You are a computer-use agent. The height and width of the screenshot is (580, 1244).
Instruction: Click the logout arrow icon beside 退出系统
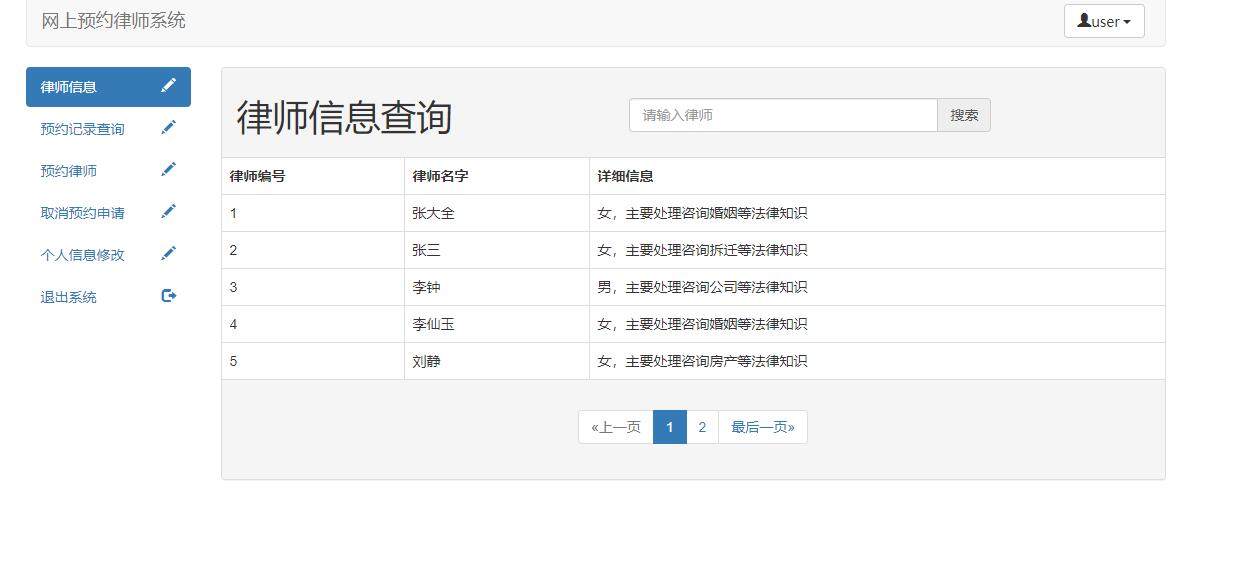tap(169, 296)
